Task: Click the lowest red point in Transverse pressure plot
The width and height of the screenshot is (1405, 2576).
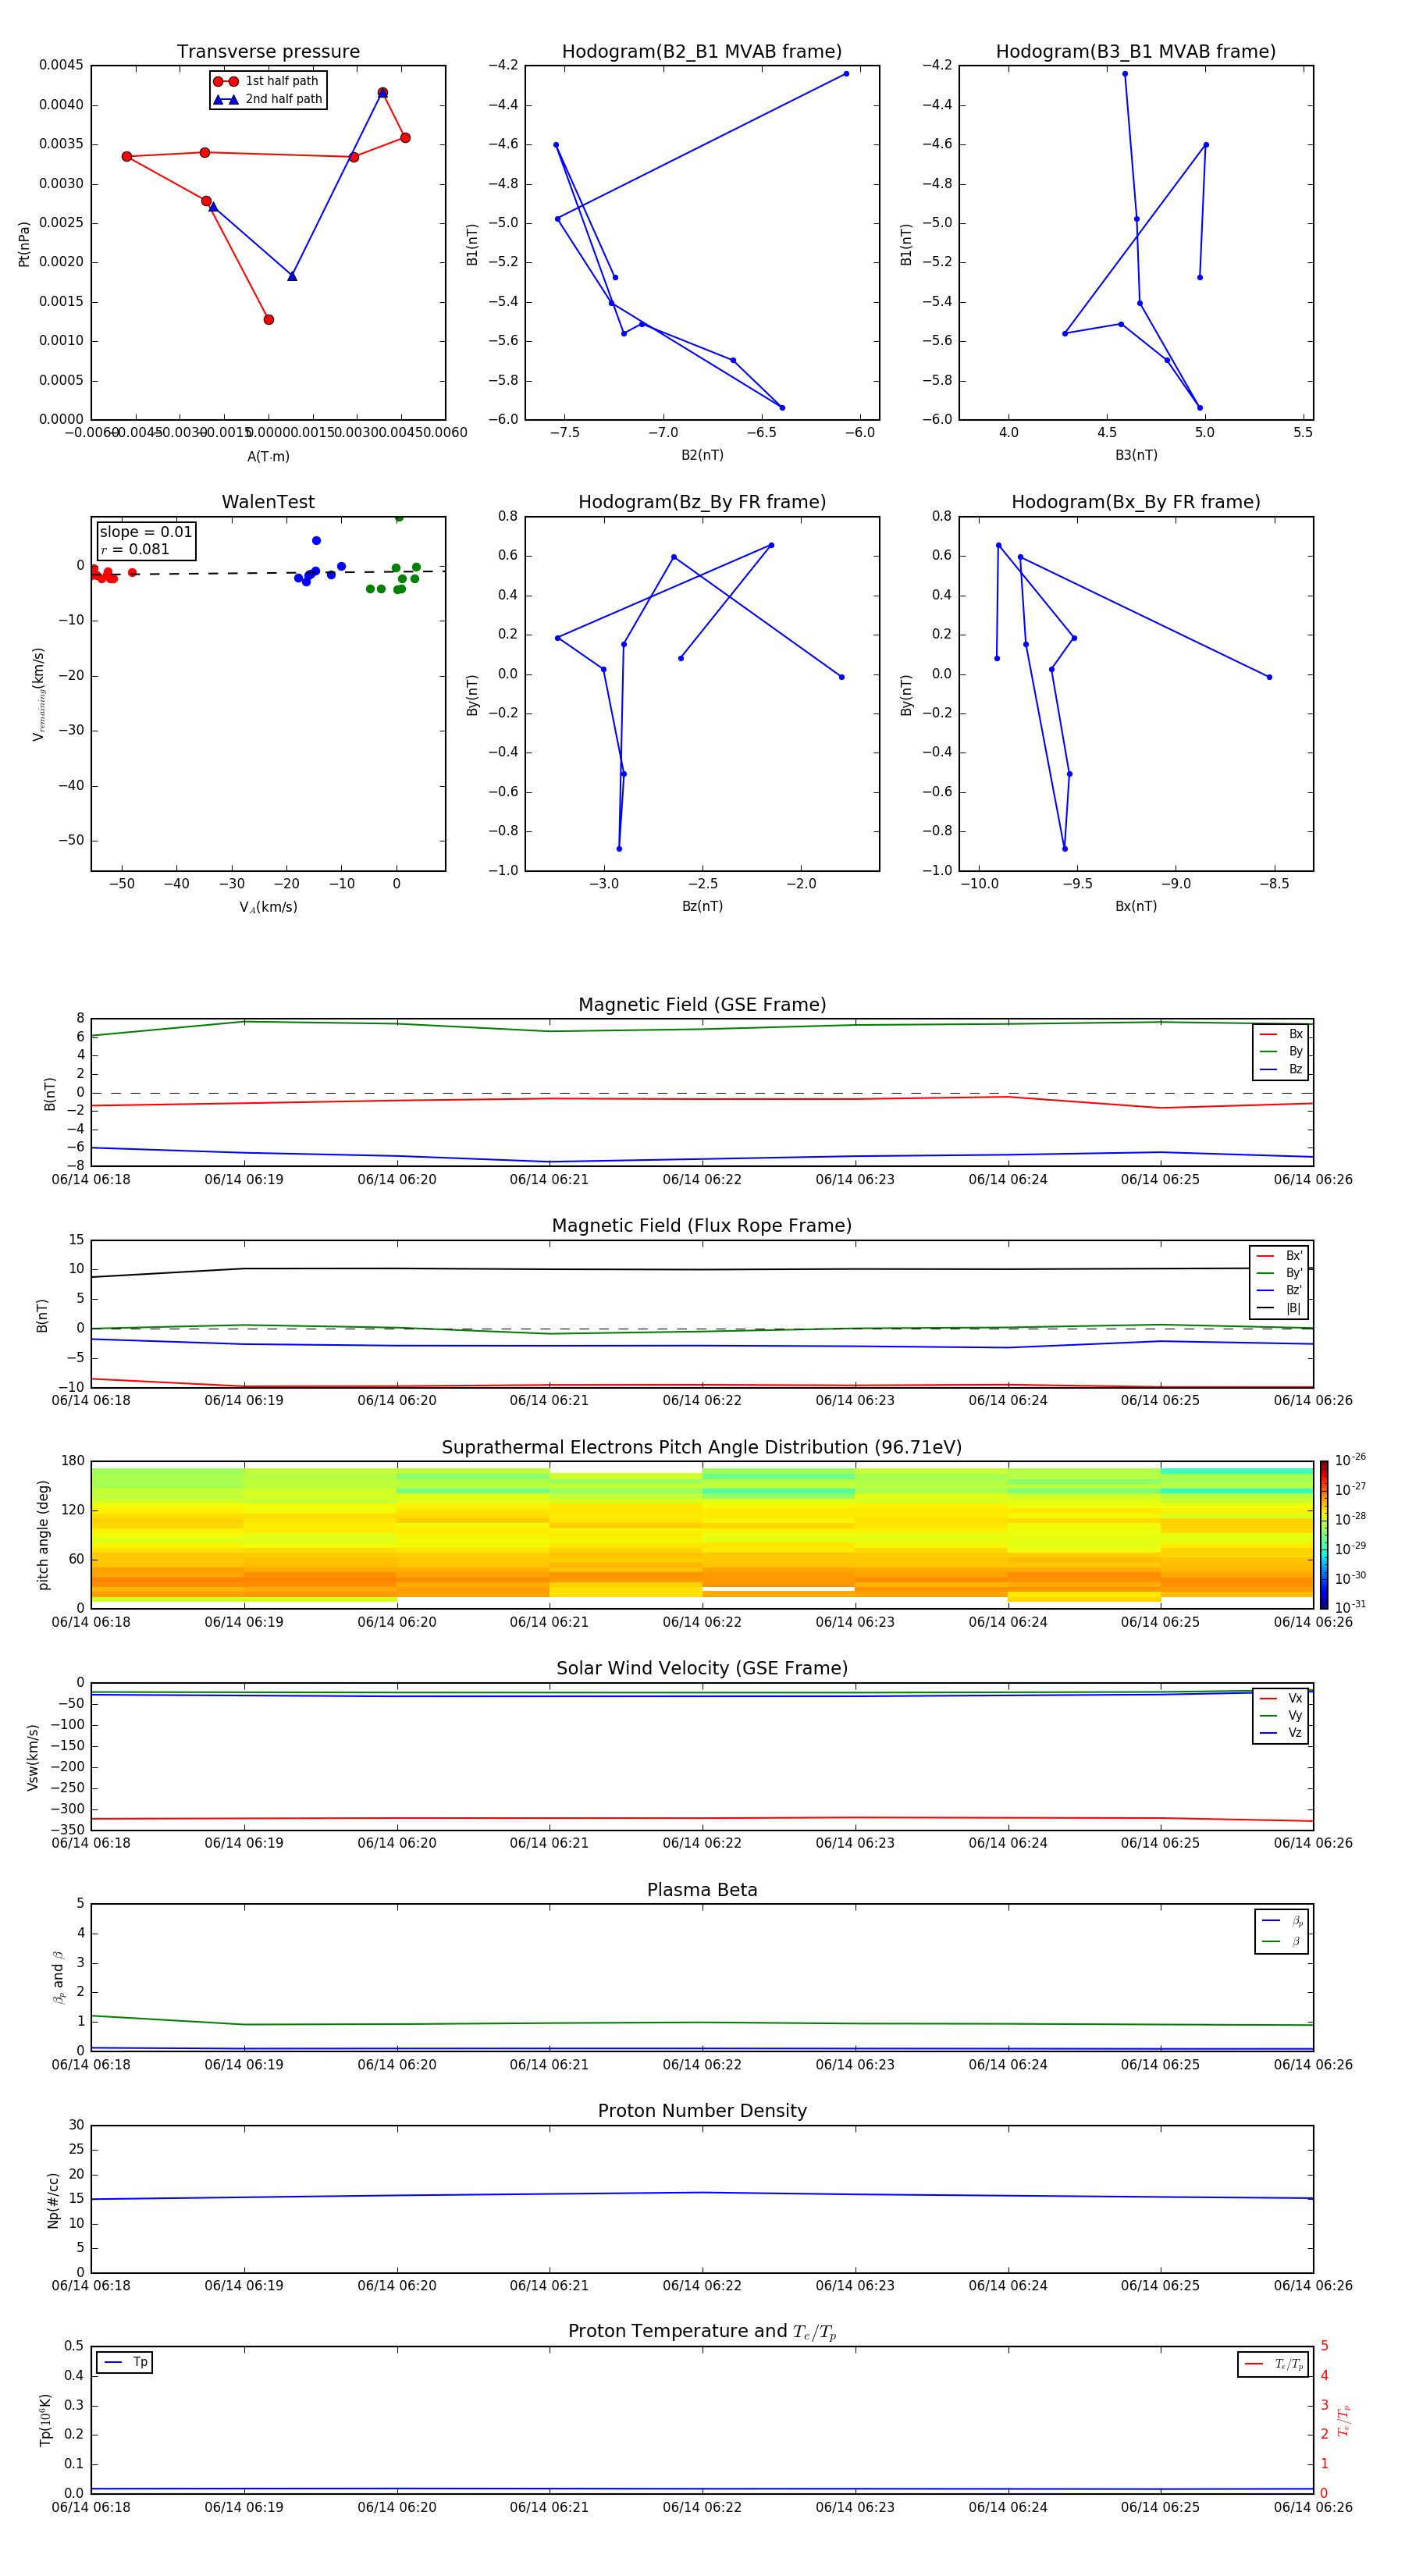Action: tap(268, 320)
